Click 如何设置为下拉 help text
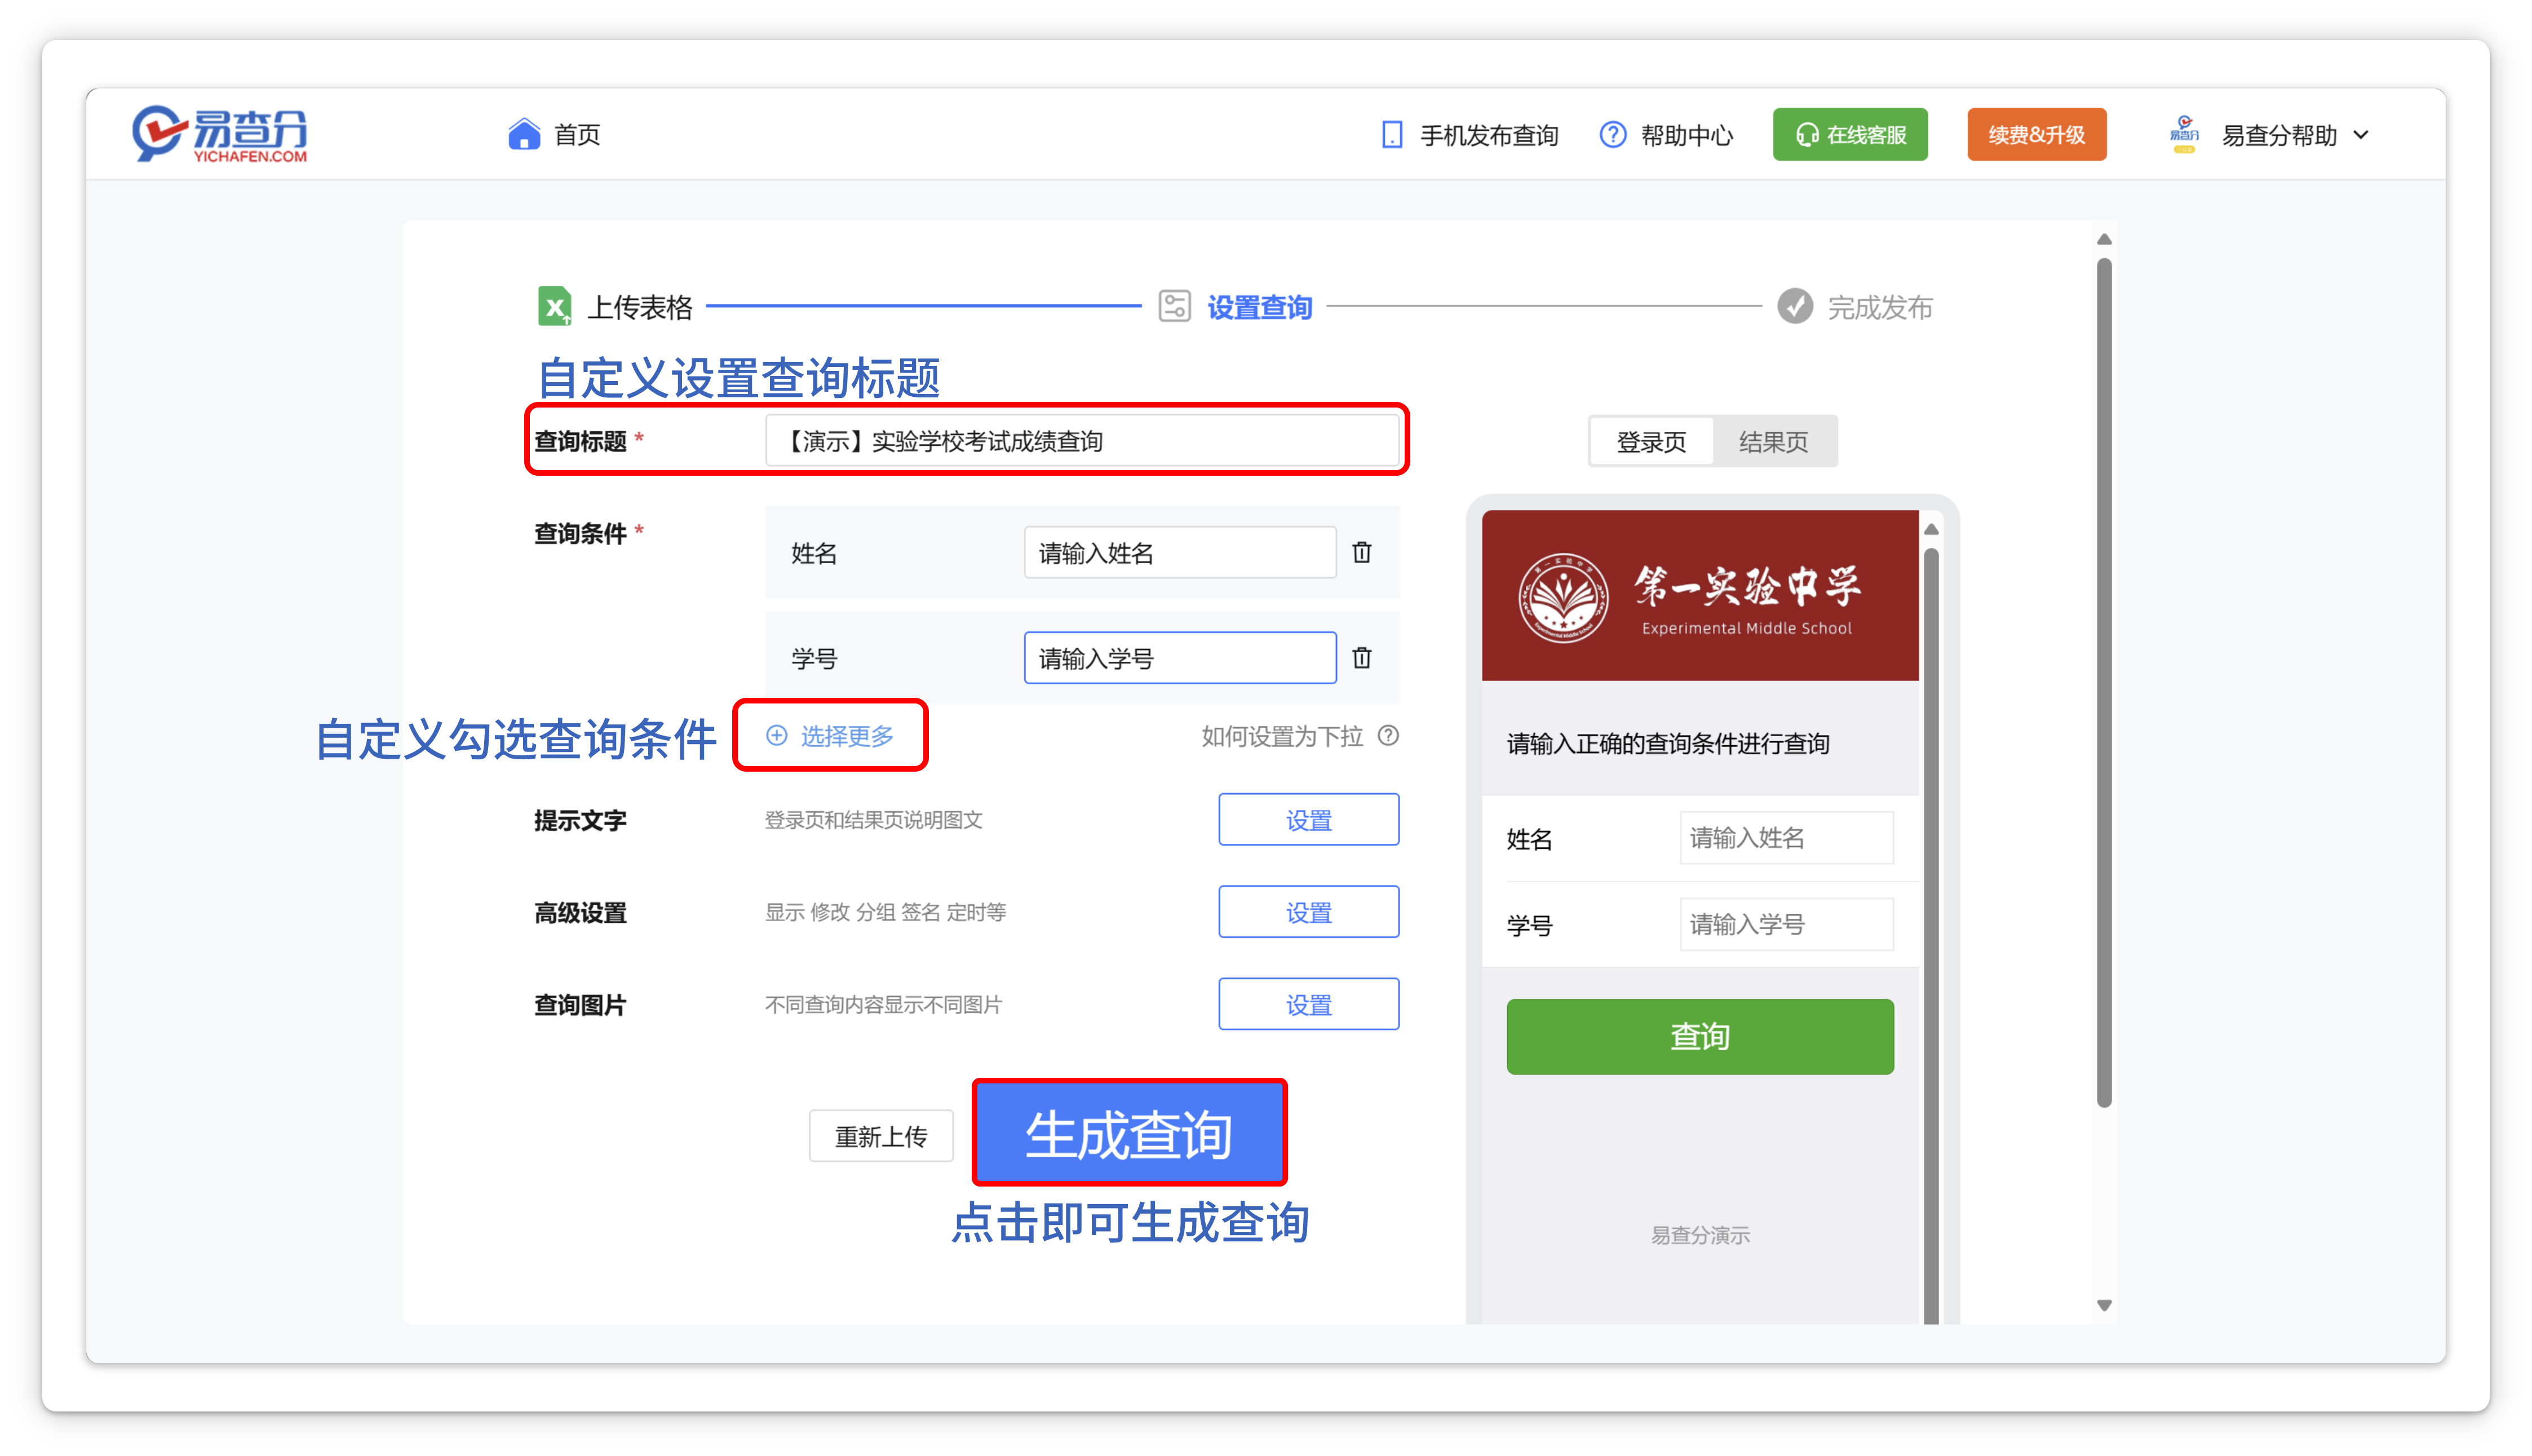The width and height of the screenshot is (2532, 1456). coord(1282,736)
